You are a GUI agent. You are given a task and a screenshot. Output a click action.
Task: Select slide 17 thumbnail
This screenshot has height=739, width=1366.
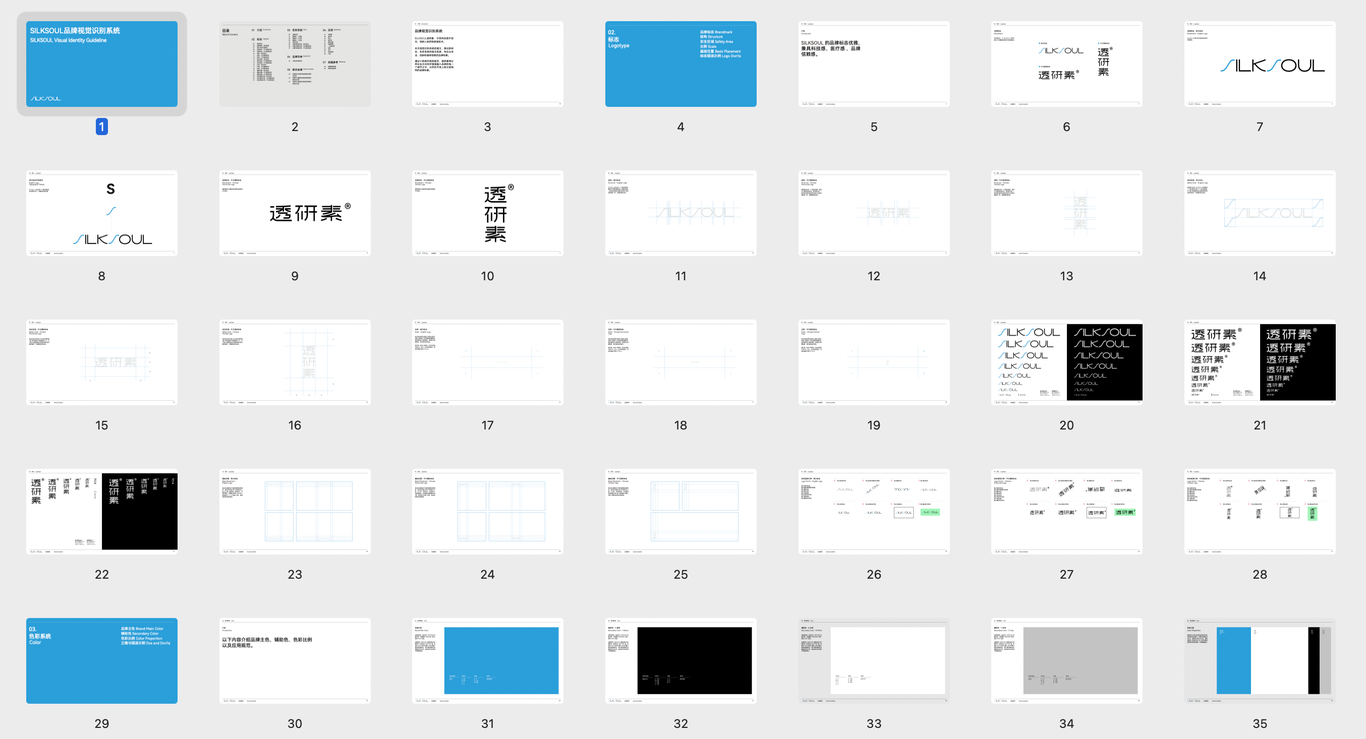pos(488,362)
